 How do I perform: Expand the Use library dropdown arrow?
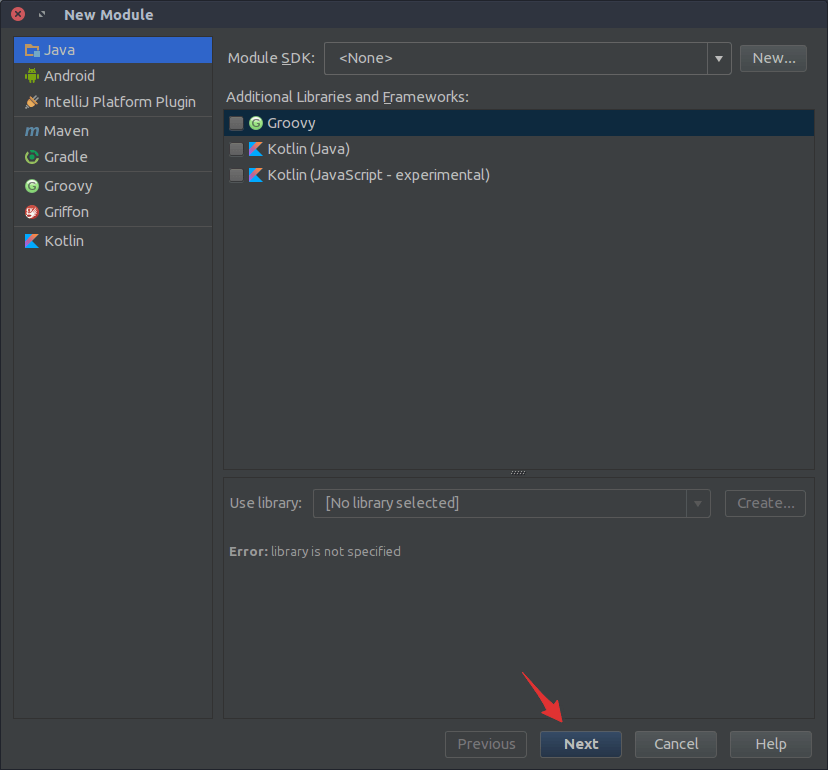697,503
